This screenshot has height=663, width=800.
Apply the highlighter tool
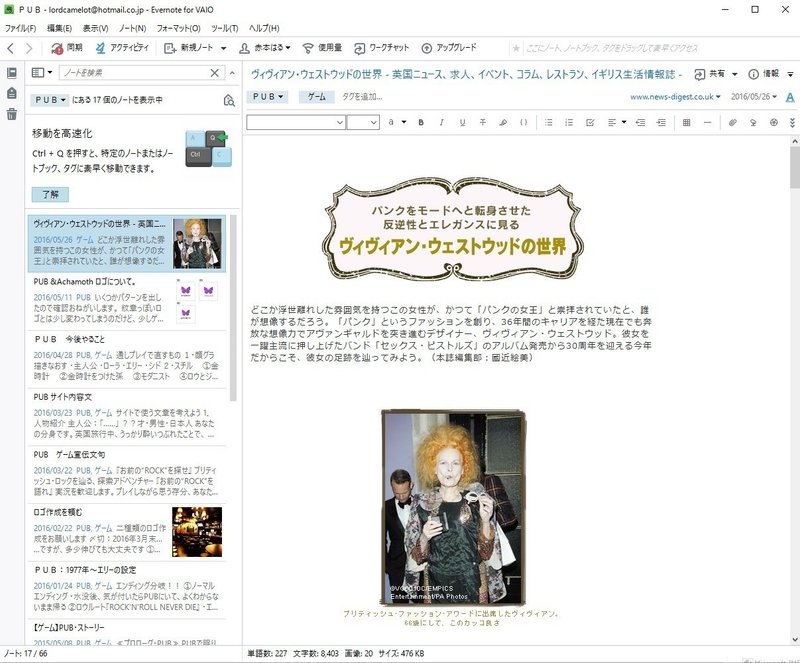(503, 122)
